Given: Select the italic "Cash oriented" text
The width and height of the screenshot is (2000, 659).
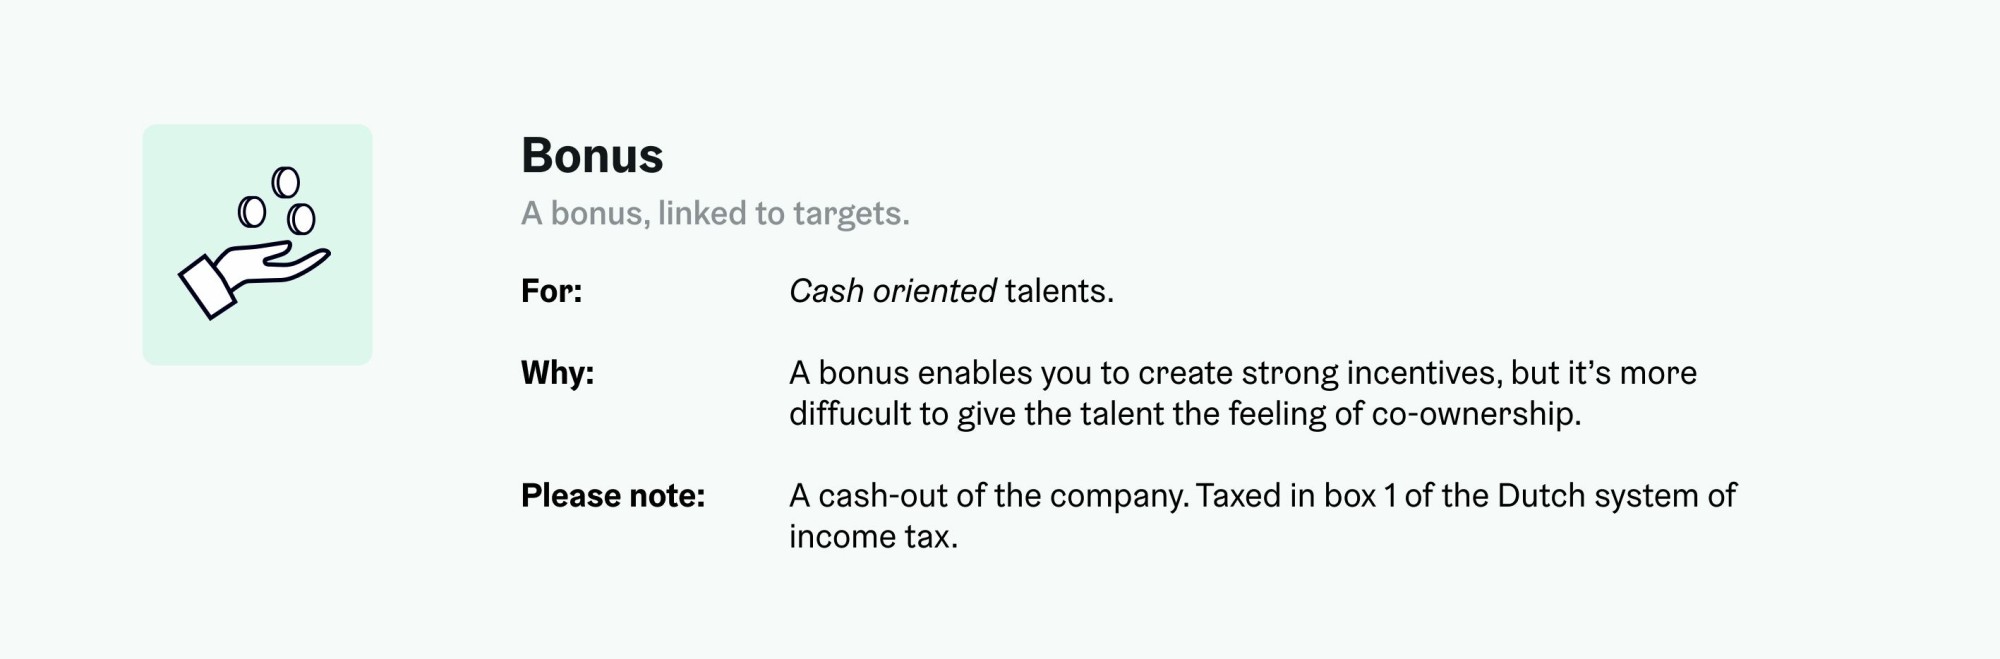Looking at the screenshot, I should tap(892, 291).
